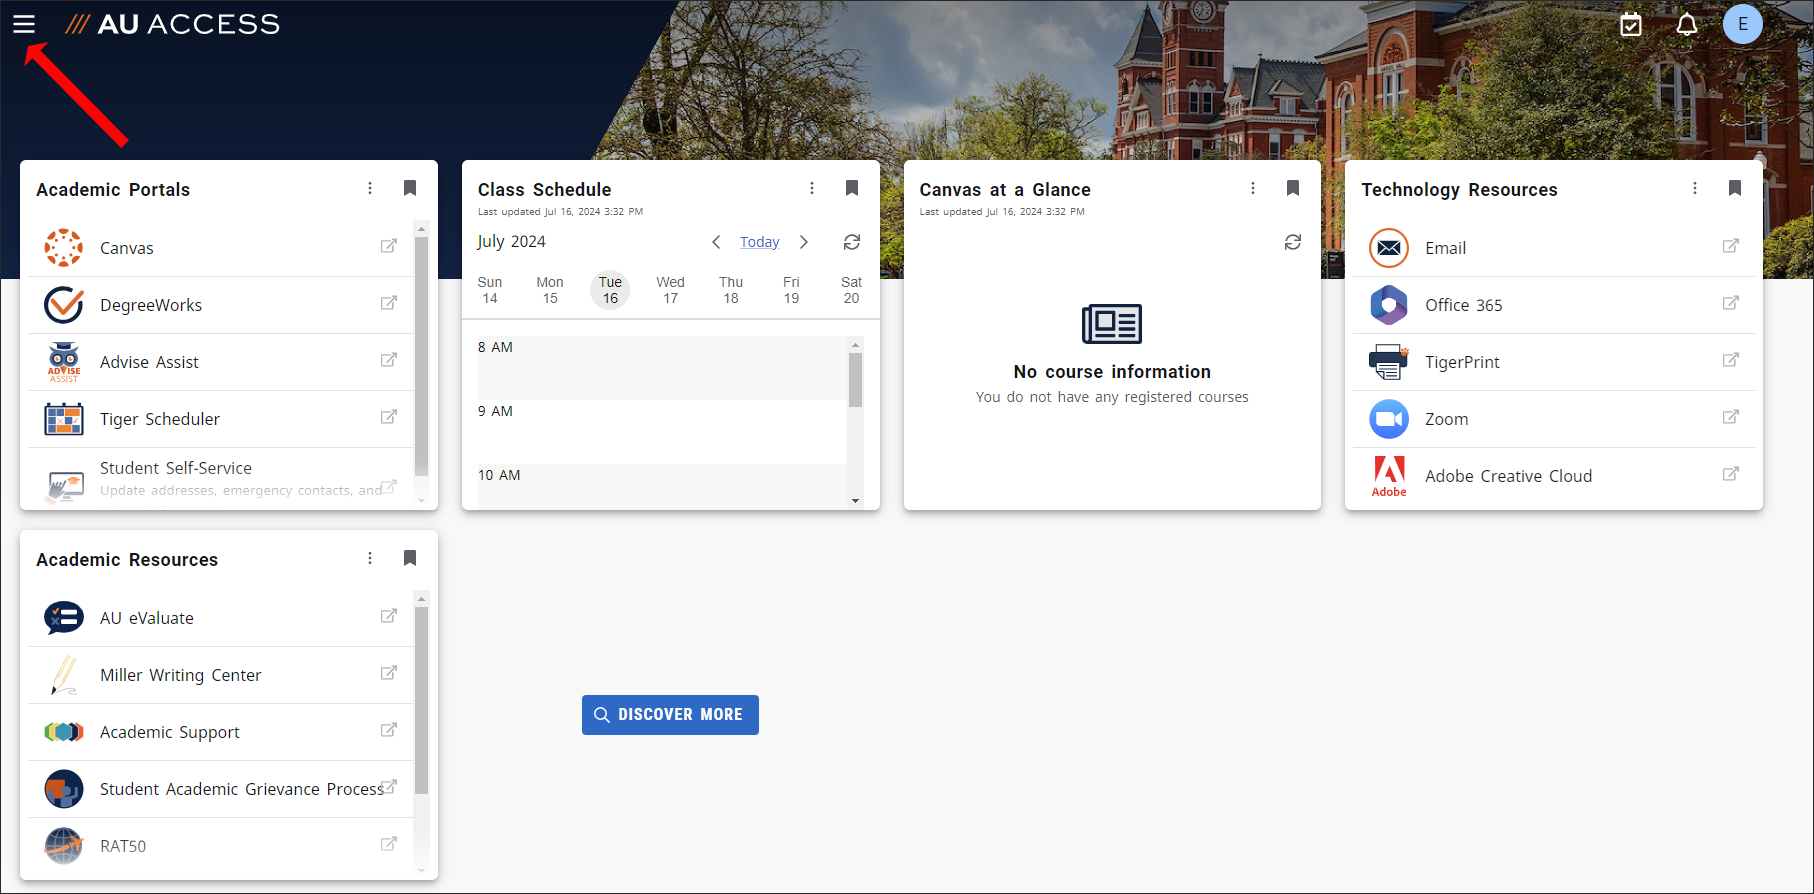This screenshot has height=894, width=1814.
Task: Click the Advise Assist owl icon
Action: pos(64,362)
